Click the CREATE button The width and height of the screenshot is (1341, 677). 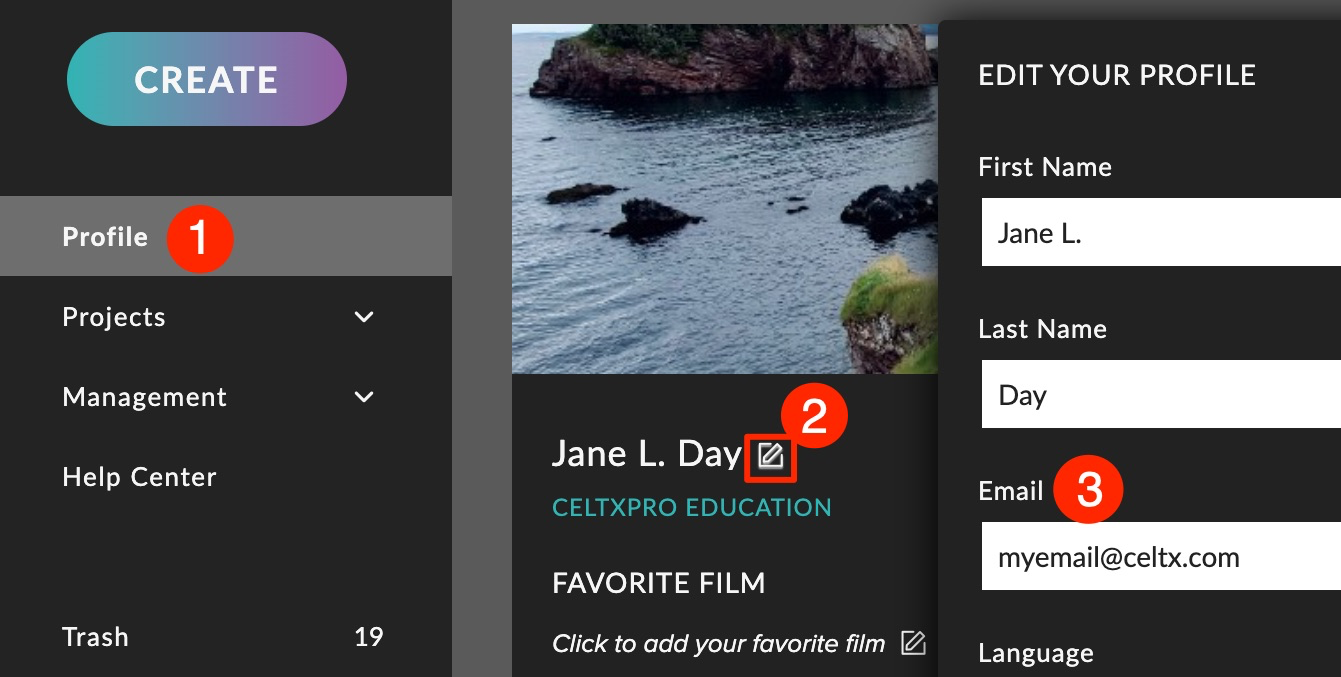pos(207,79)
